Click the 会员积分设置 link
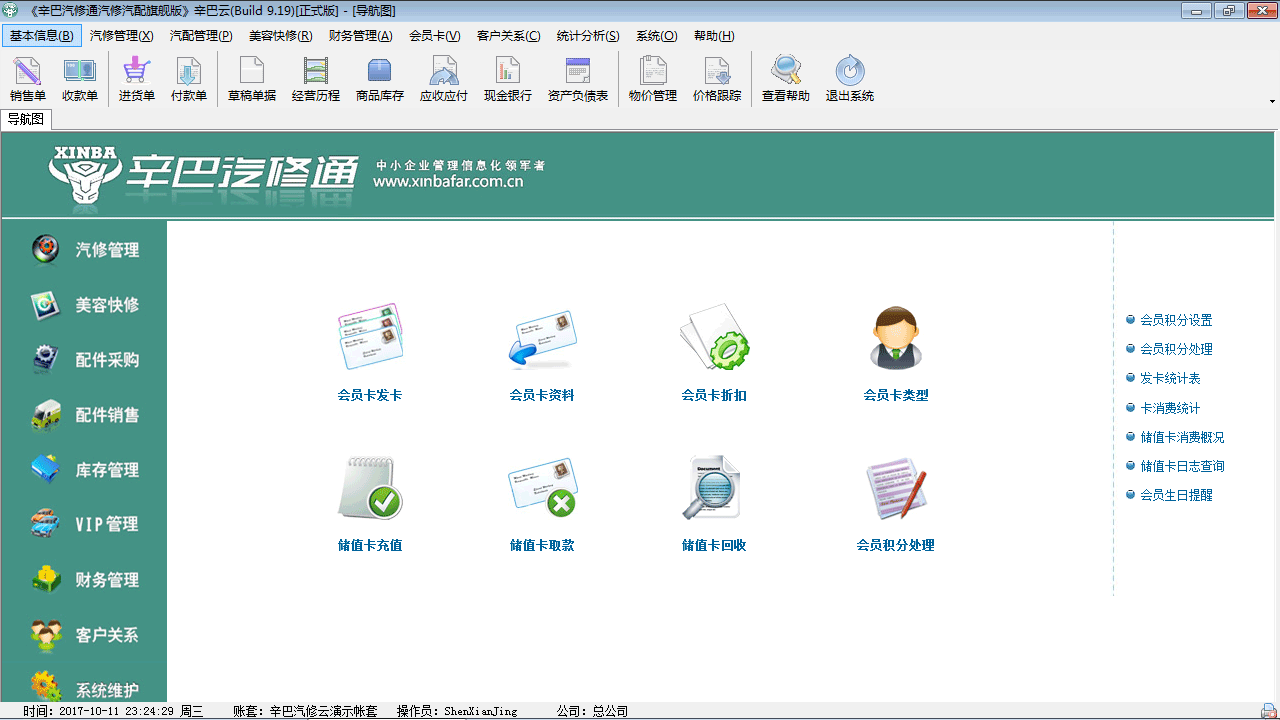Image resolution: width=1280 pixels, height=720 pixels. click(x=1176, y=320)
